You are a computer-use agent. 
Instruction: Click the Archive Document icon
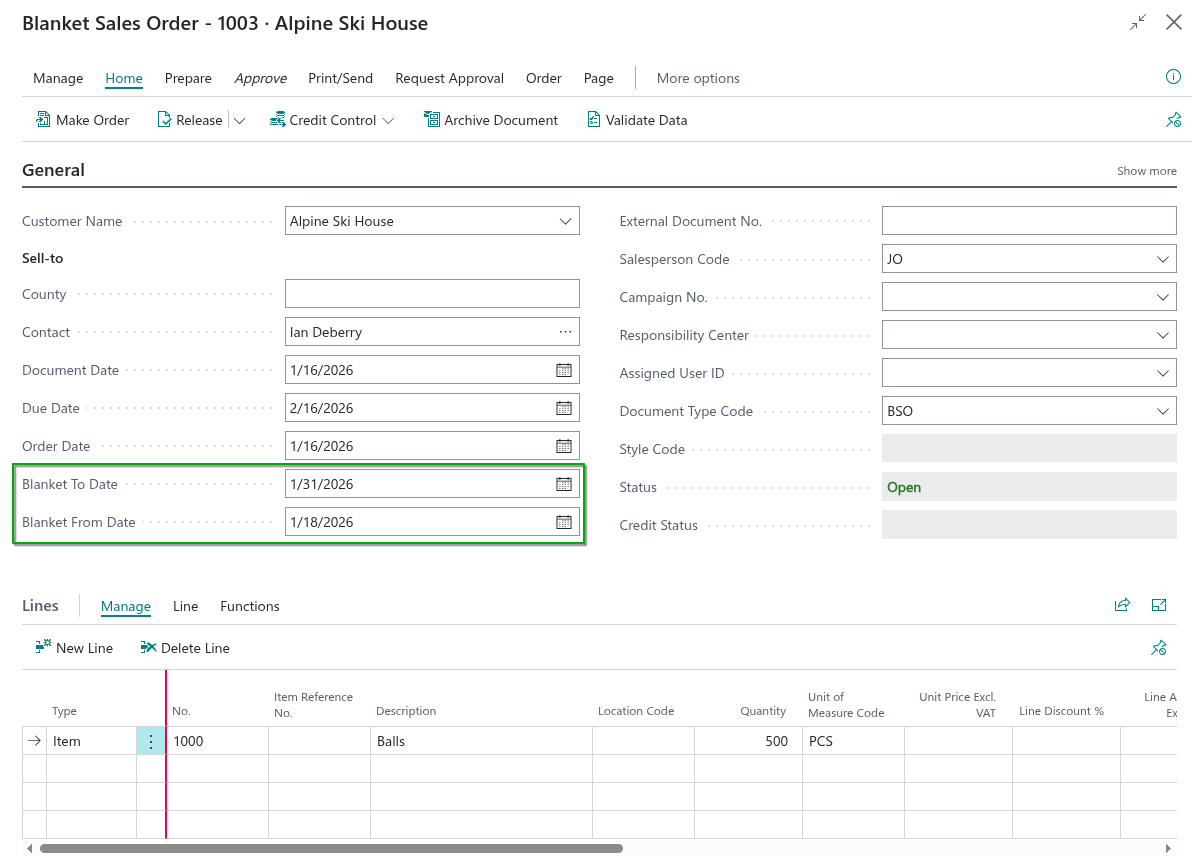[432, 120]
